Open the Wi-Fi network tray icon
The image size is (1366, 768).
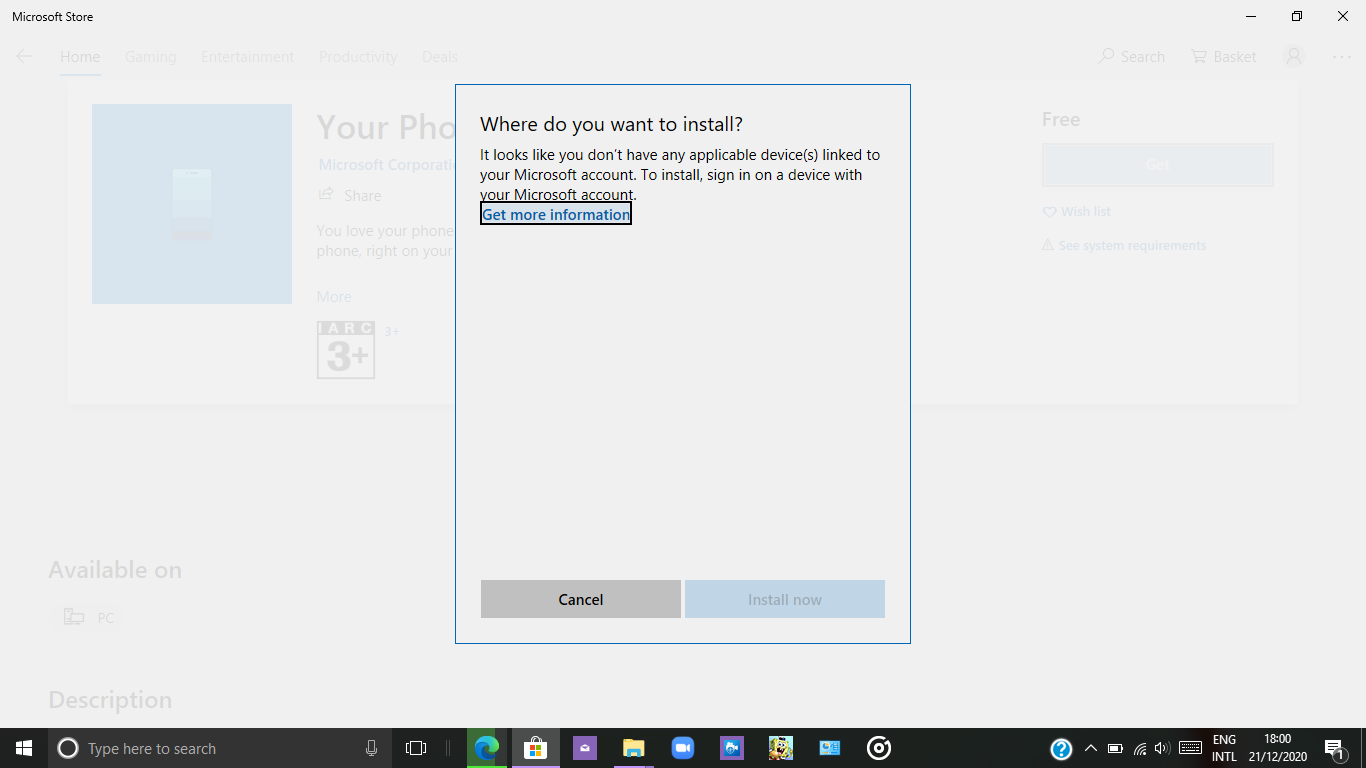(1139, 748)
